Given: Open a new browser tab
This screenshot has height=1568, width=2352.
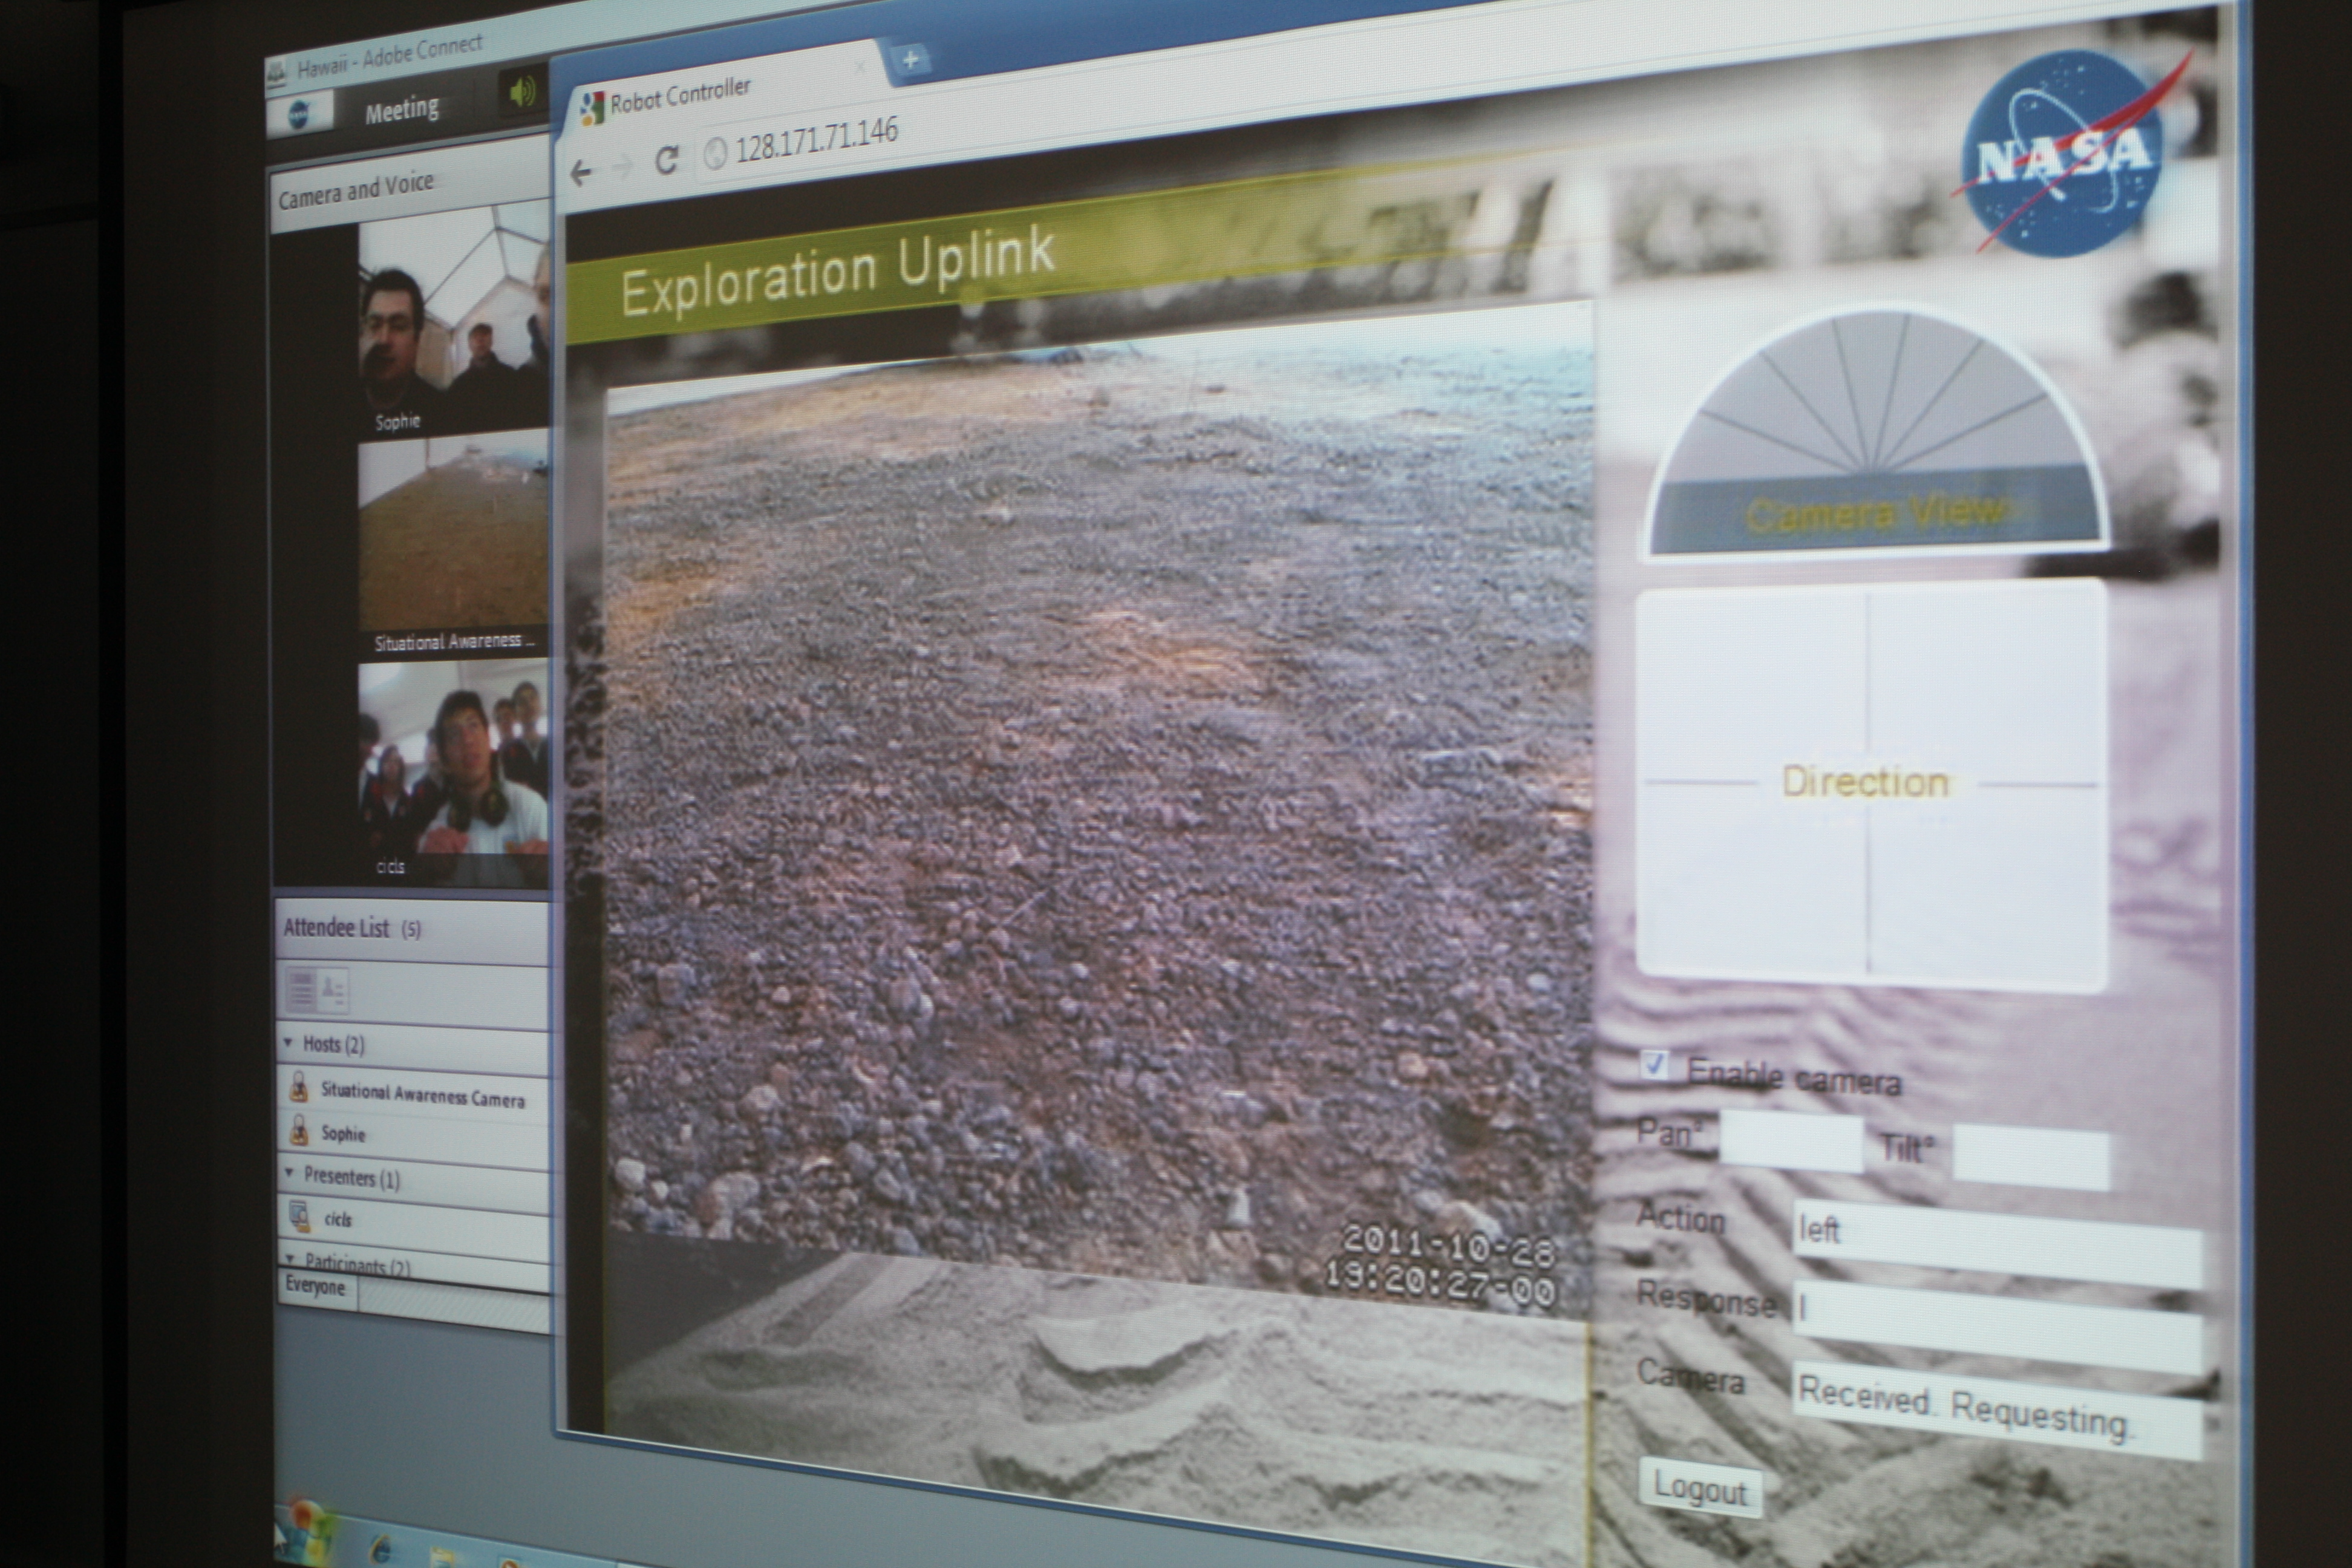Looking at the screenshot, I should (910, 60).
